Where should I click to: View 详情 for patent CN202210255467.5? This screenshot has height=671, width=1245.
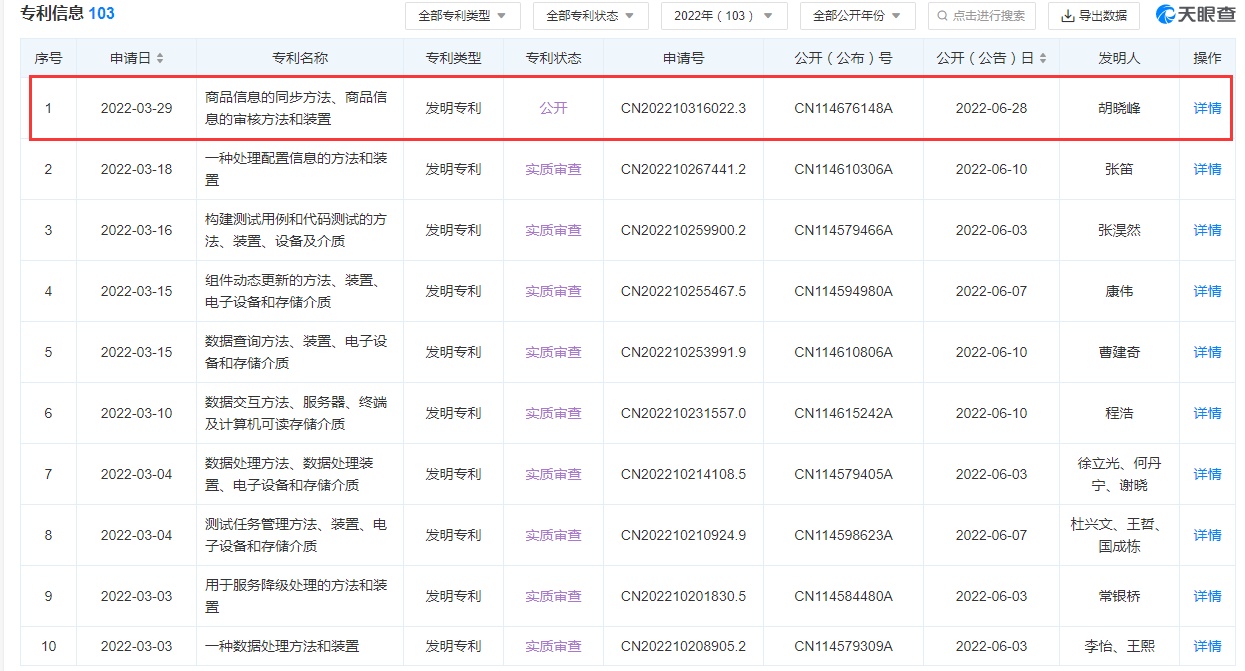tap(1207, 291)
